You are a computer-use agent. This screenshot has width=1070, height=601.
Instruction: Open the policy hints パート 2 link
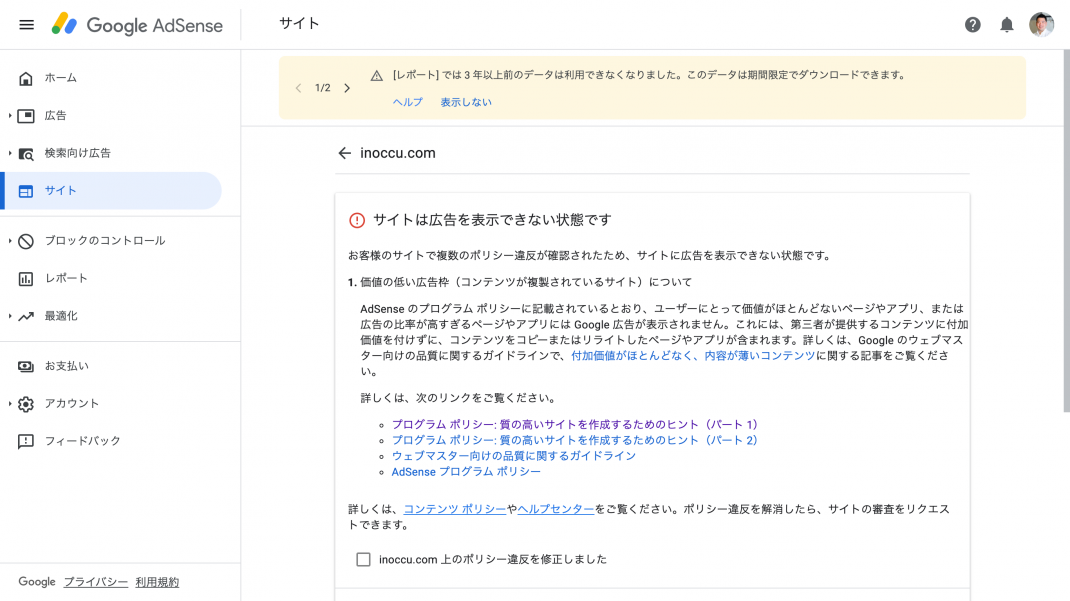pyautogui.click(x=575, y=441)
